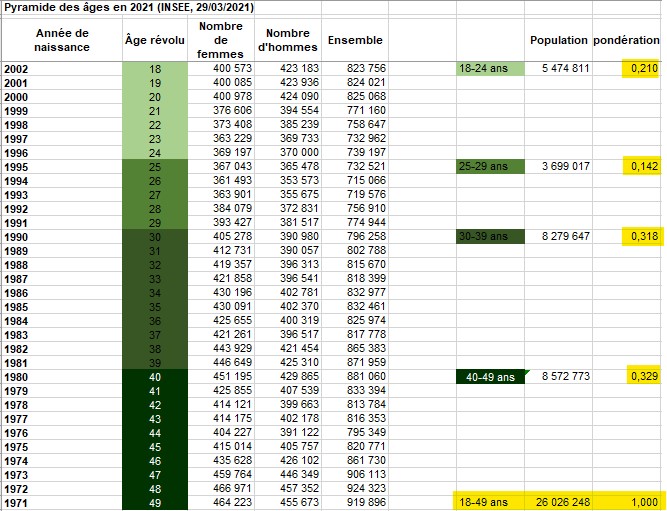Viewport: 667px width, 511px height.
Task: Click women count 459 764
Action: (x=221, y=474)
